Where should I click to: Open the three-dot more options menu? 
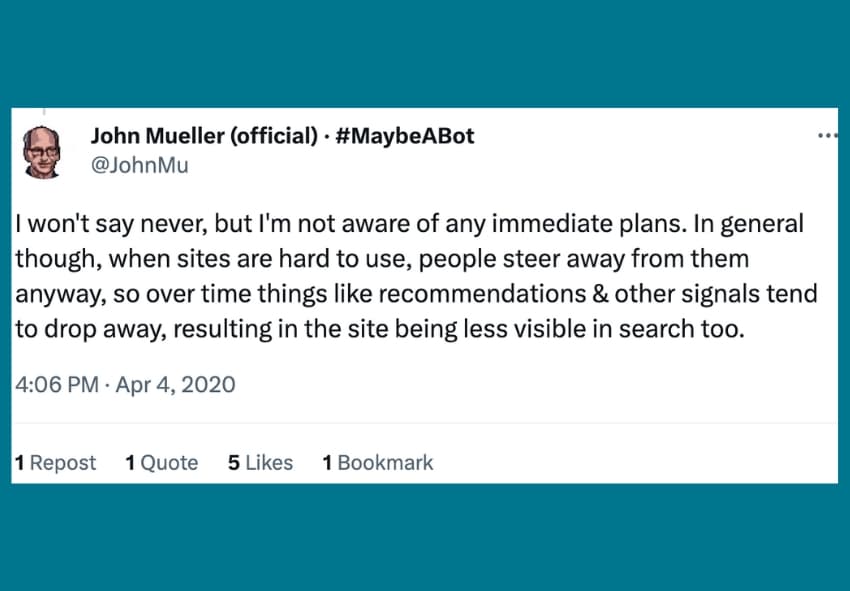(x=826, y=136)
